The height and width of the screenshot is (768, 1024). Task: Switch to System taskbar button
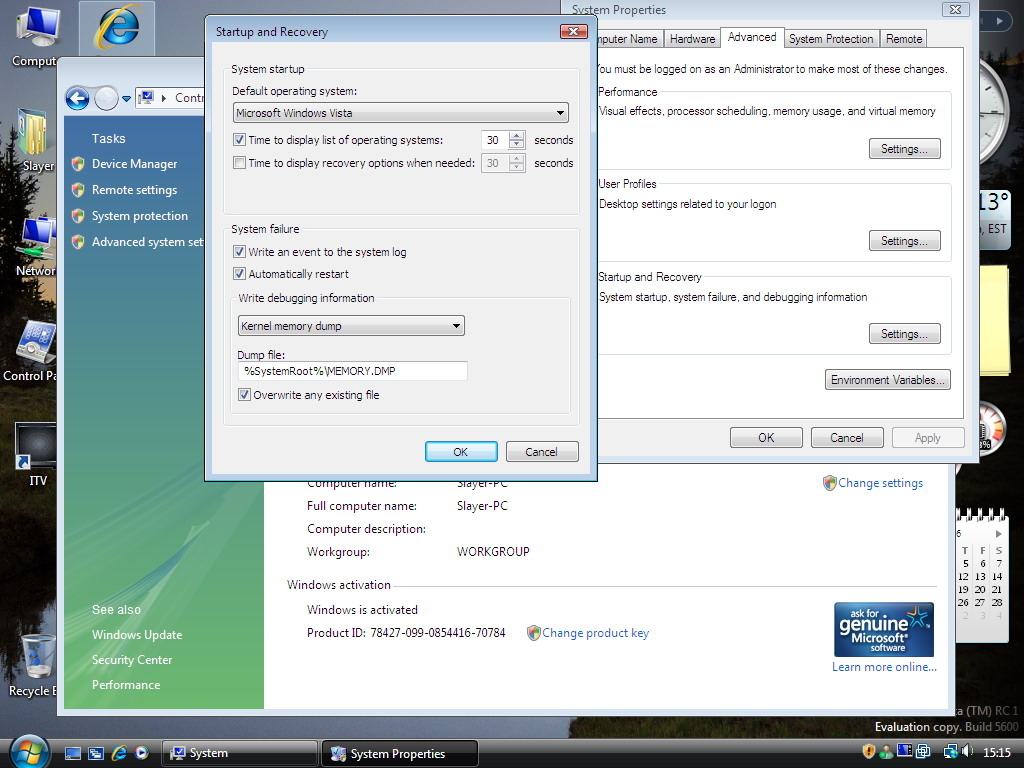[240, 753]
